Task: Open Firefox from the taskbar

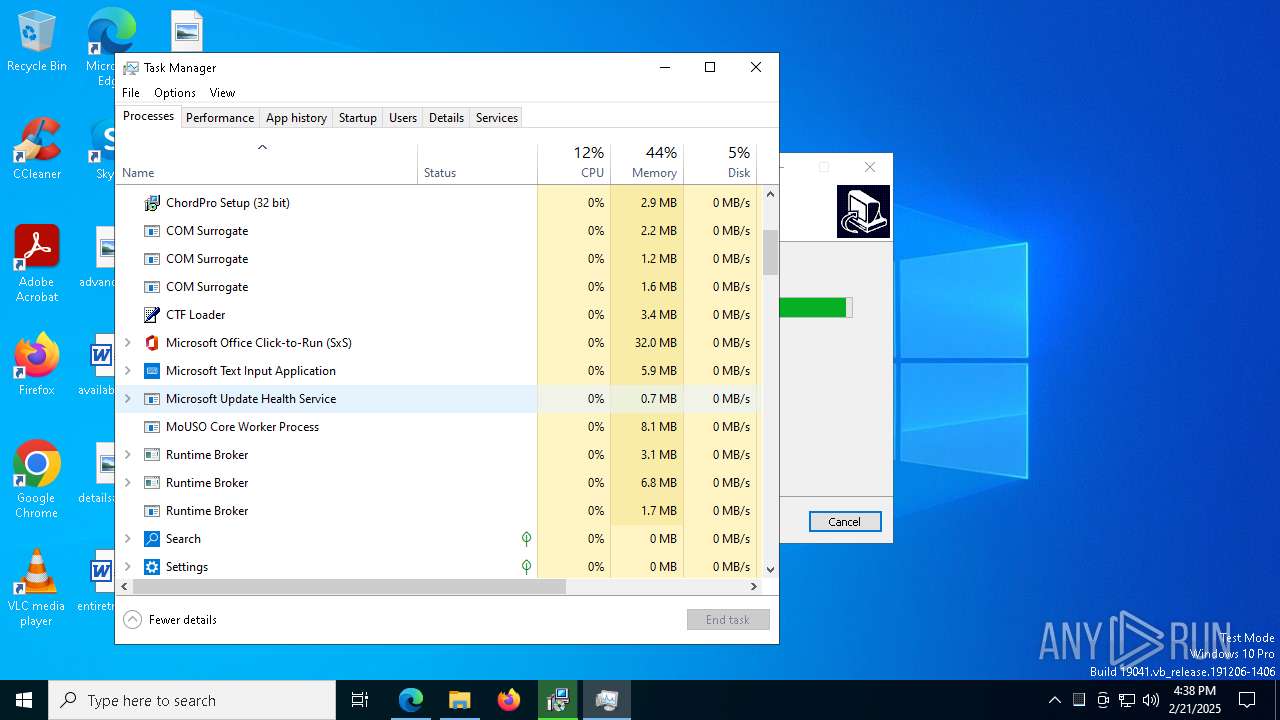Action: 509,700
